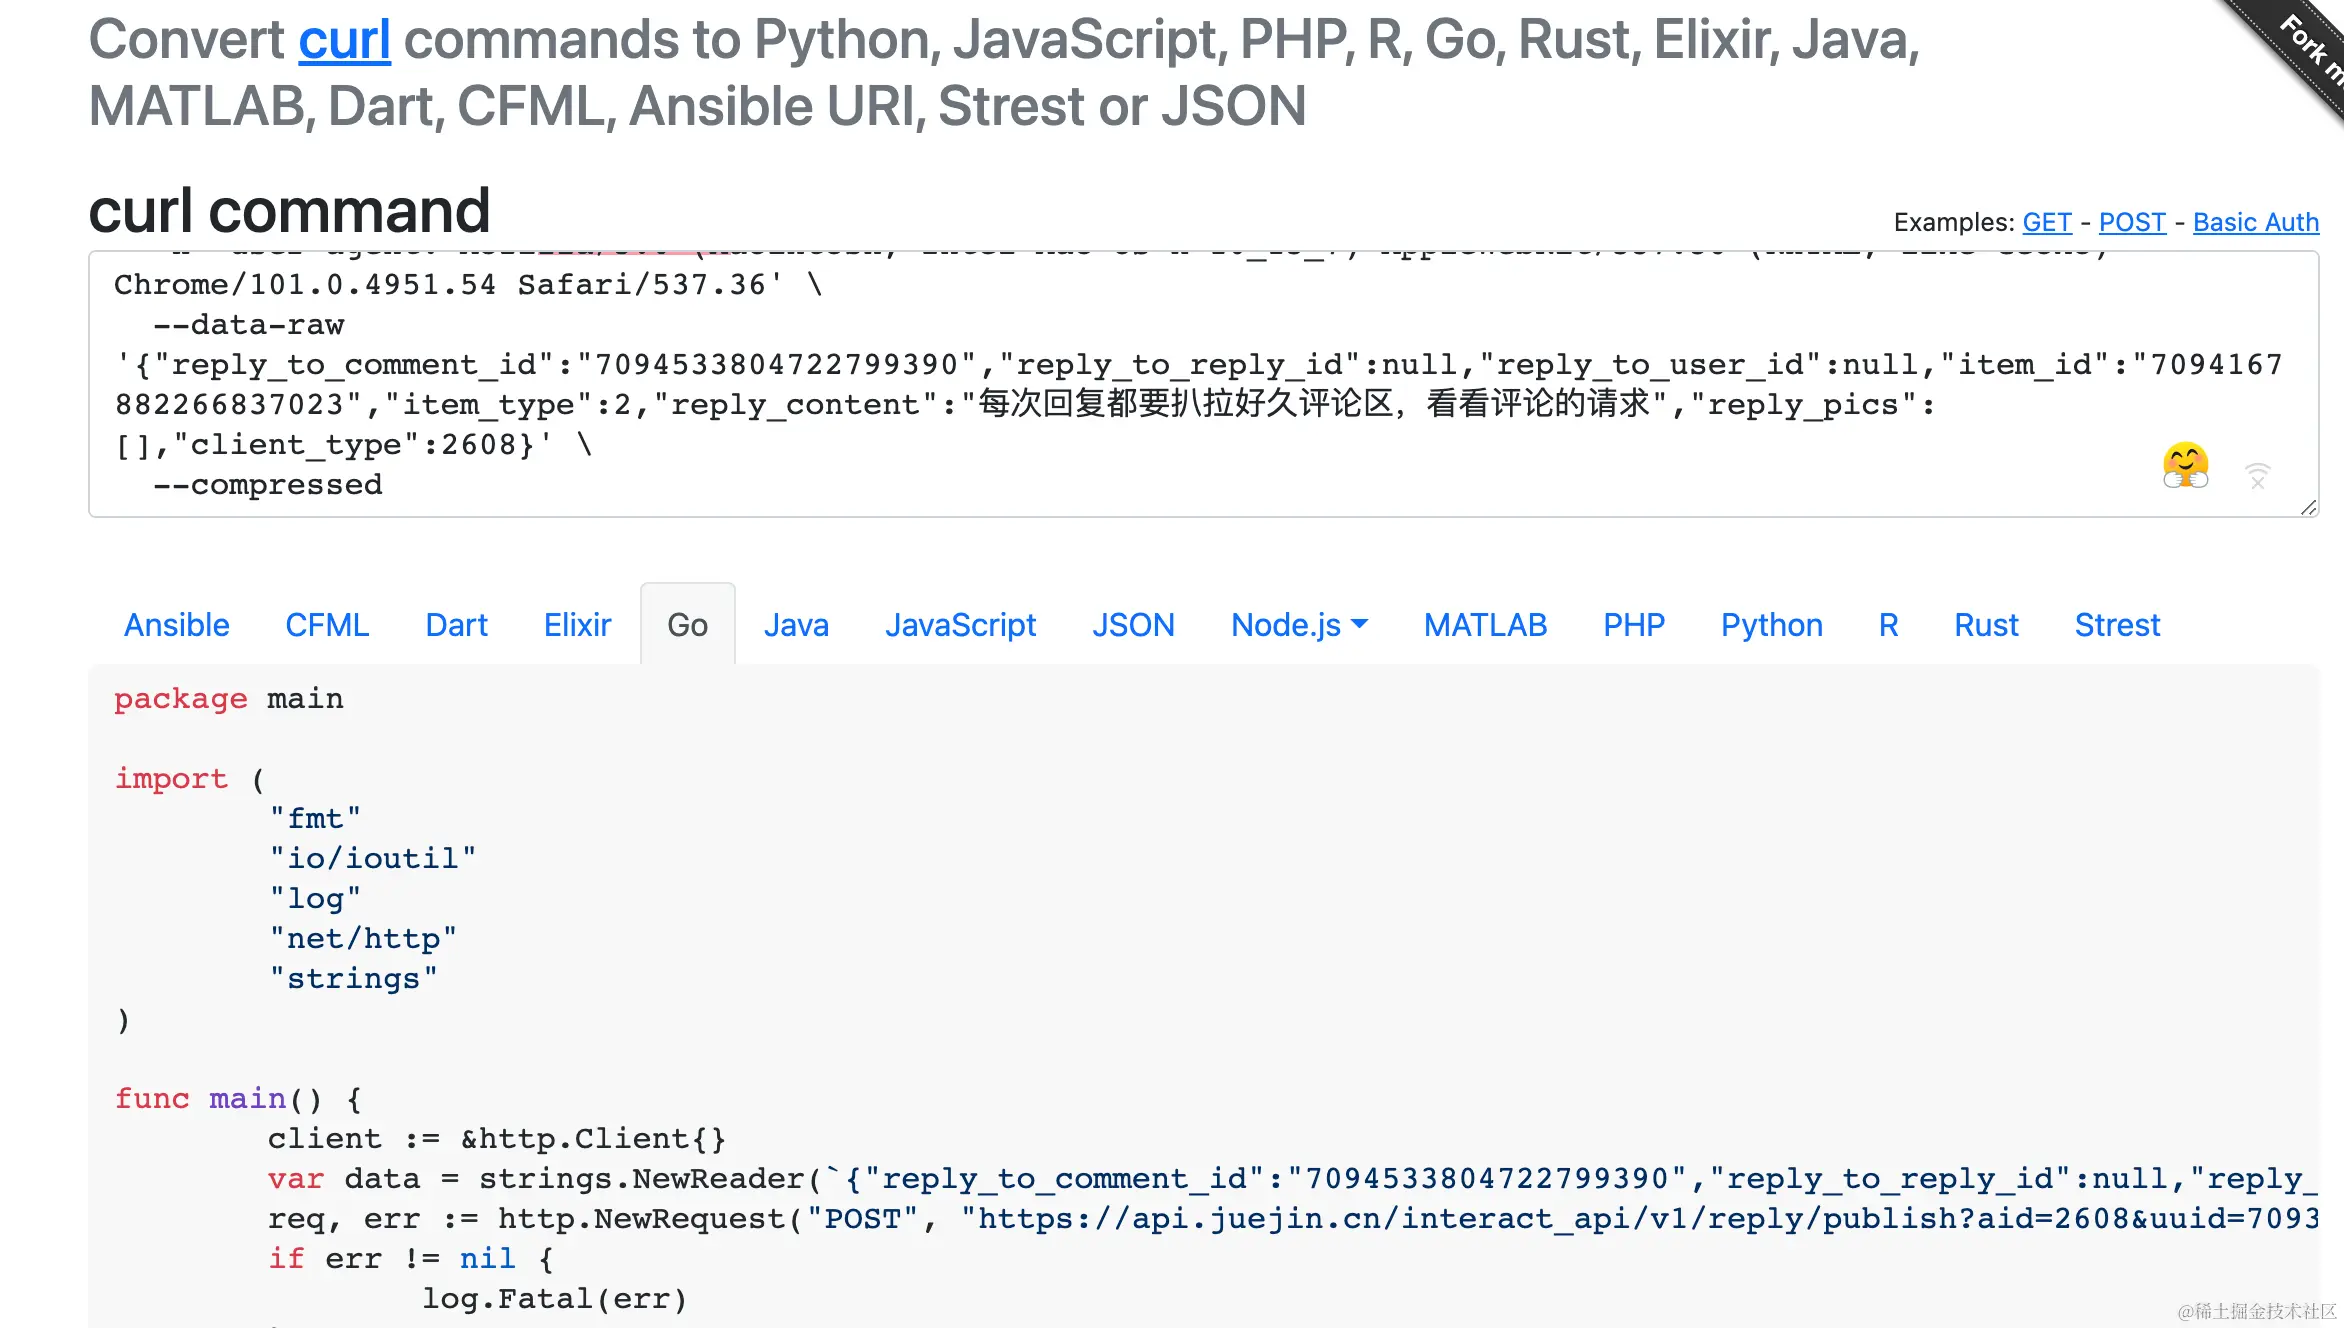Expand the Node.js dropdown tab
Viewport: 2344px width, 1328px height.
[x=1298, y=625]
